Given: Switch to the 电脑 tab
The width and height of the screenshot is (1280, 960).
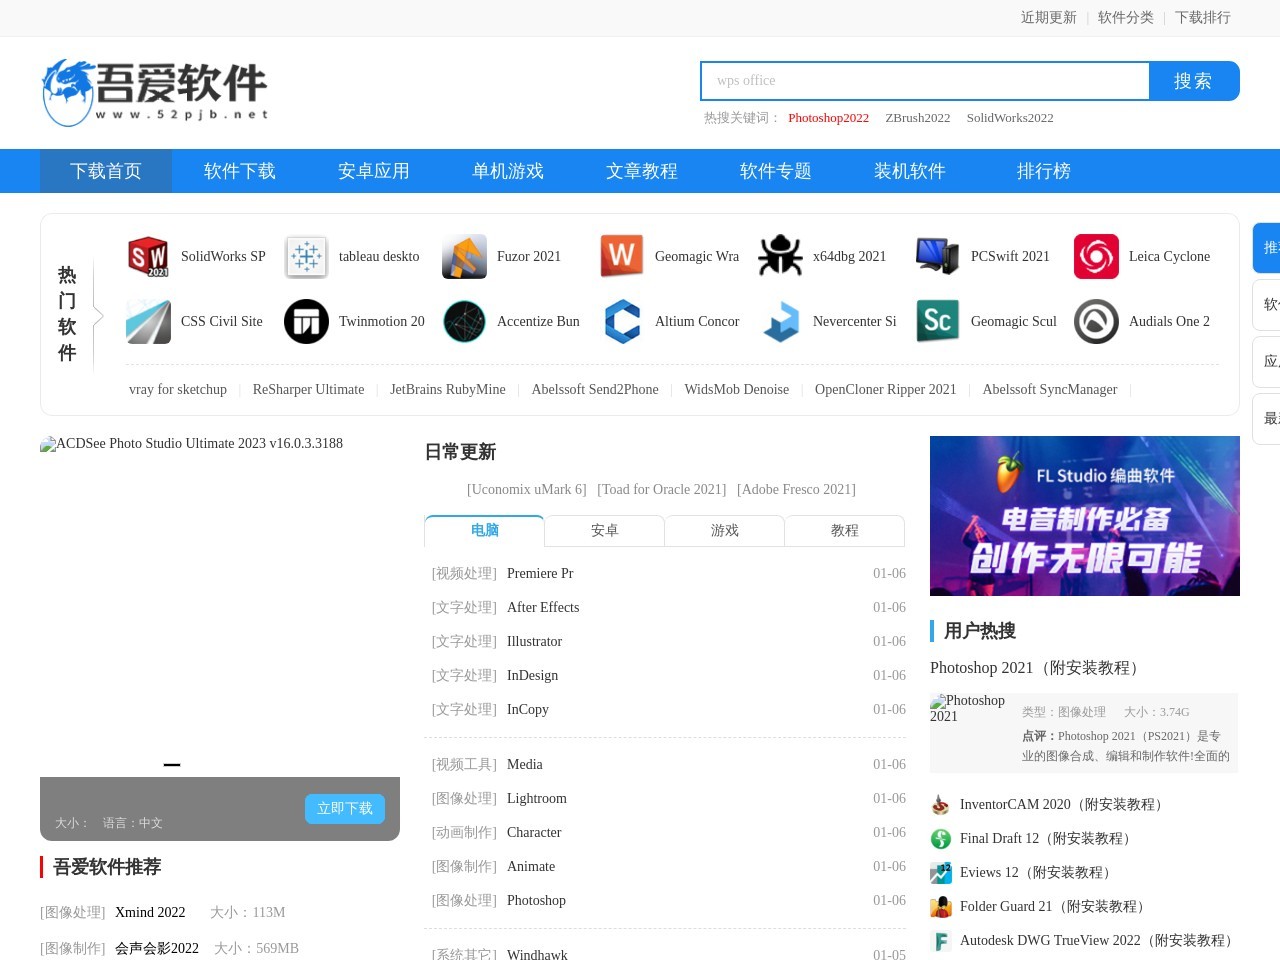Looking at the screenshot, I should pyautogui.click(x=484, y=531).
